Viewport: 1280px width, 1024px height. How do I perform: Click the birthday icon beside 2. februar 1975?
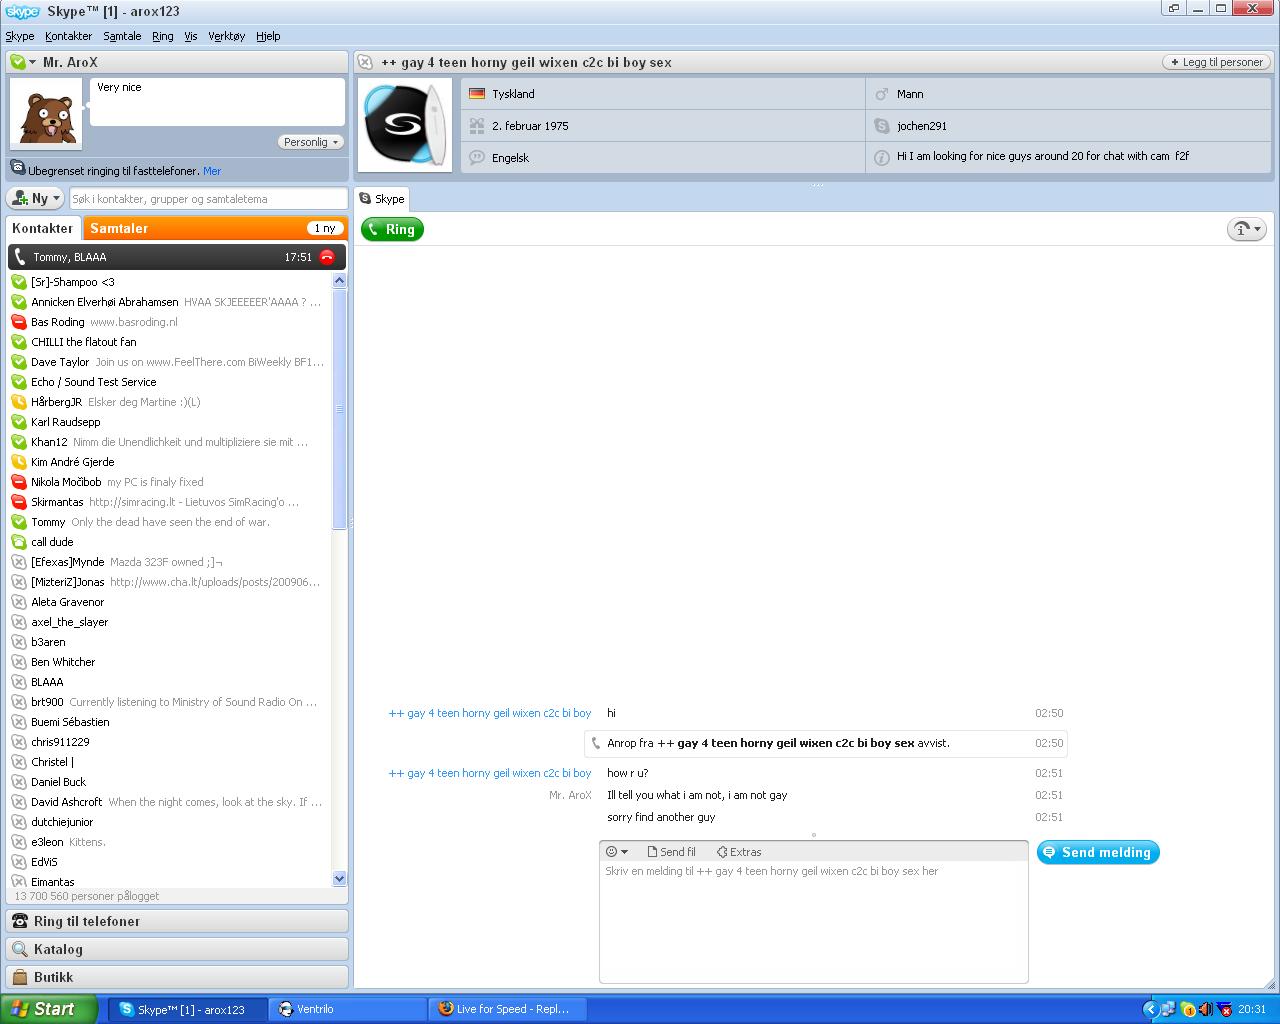477,126
